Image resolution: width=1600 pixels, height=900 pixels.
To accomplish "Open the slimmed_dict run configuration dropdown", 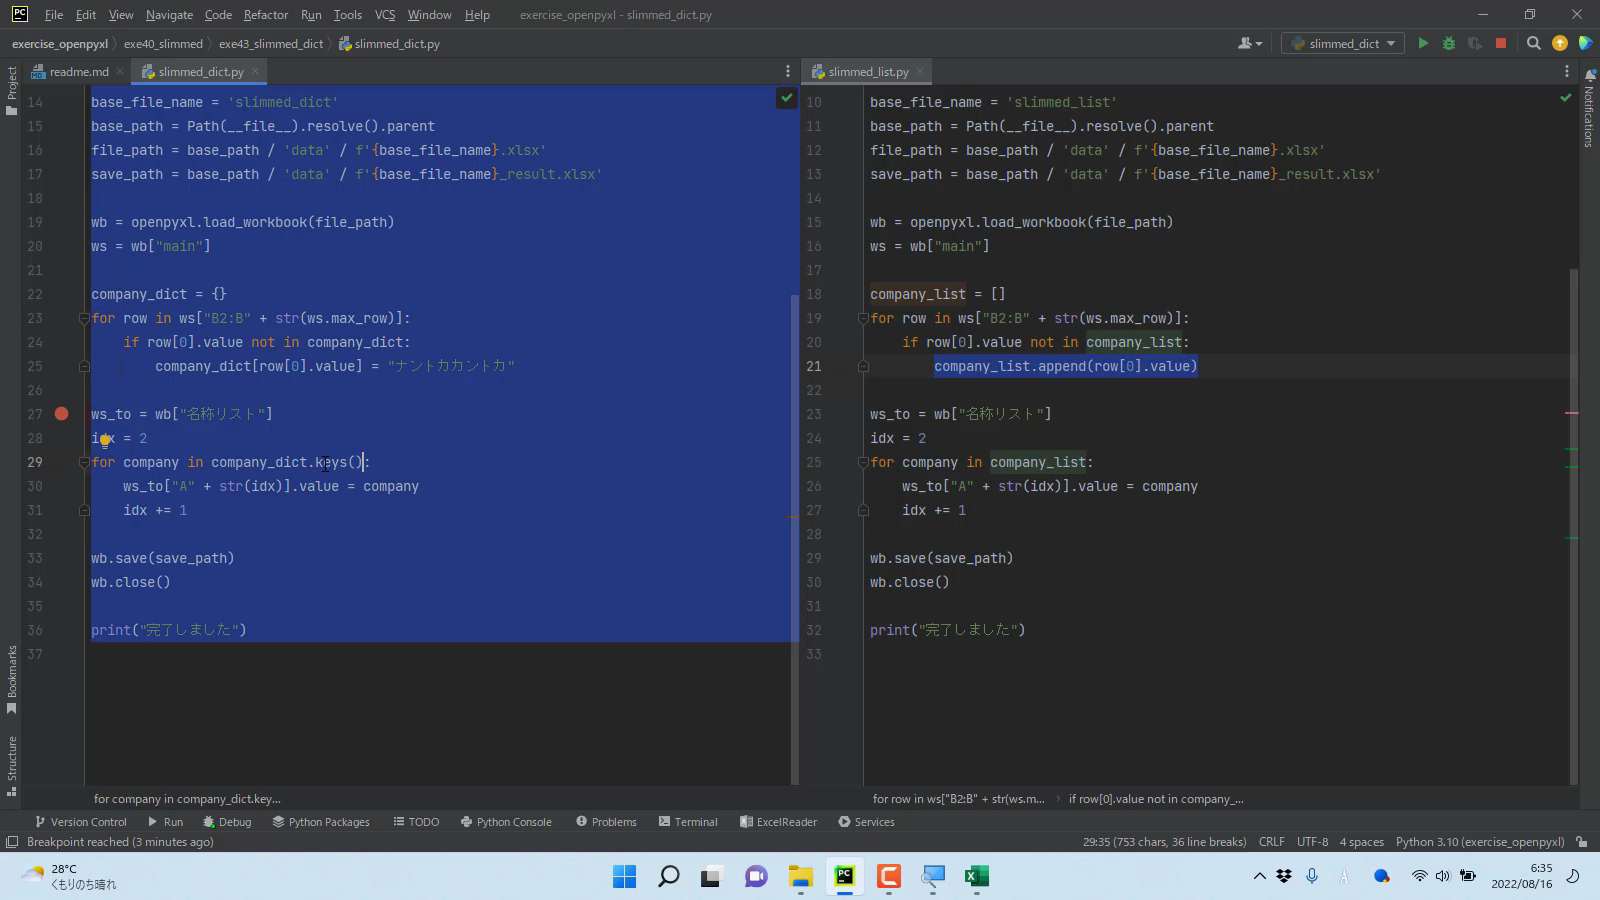I will pyautogui.click(x=1344, y=43).
